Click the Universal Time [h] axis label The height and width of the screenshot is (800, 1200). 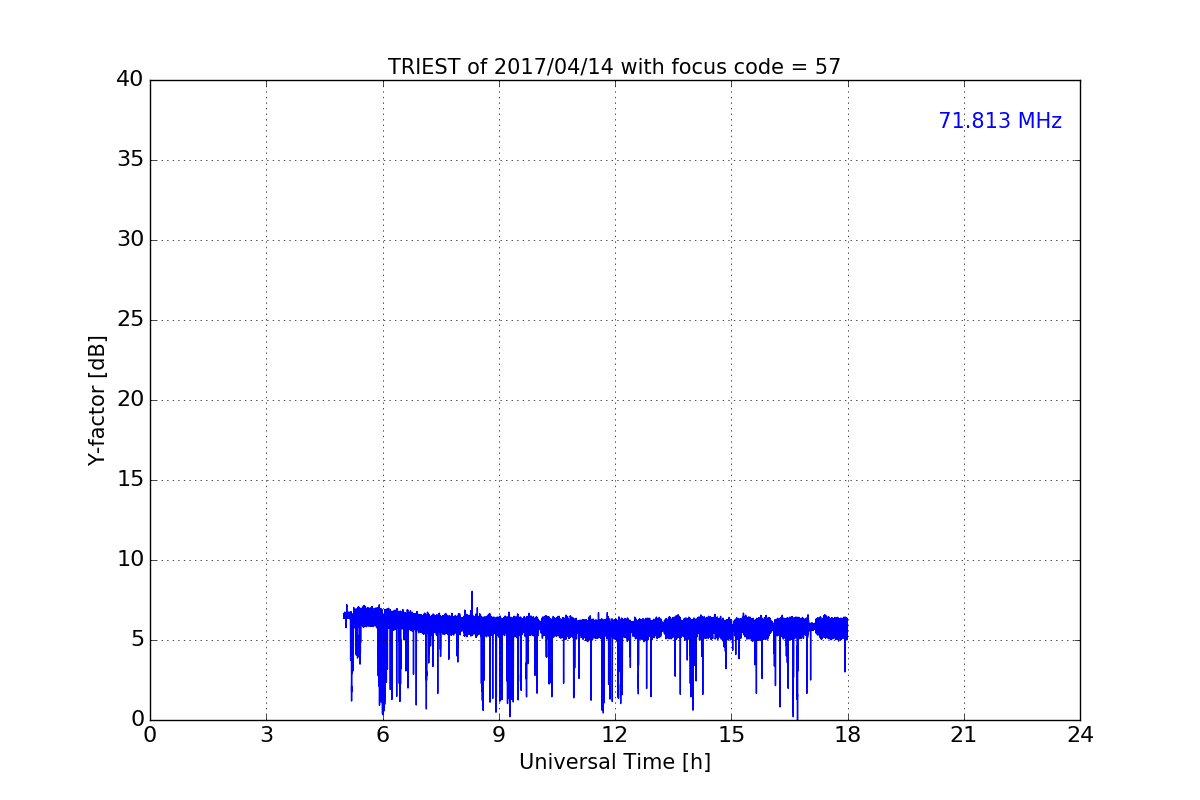point(614,762)
